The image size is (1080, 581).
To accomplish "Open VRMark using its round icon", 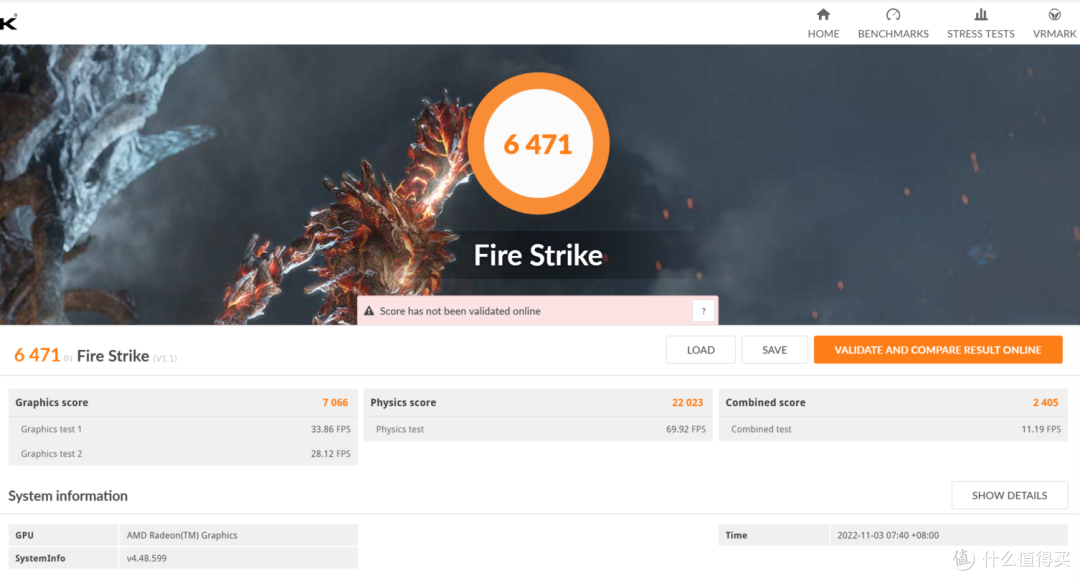I will pos(1054,15).
